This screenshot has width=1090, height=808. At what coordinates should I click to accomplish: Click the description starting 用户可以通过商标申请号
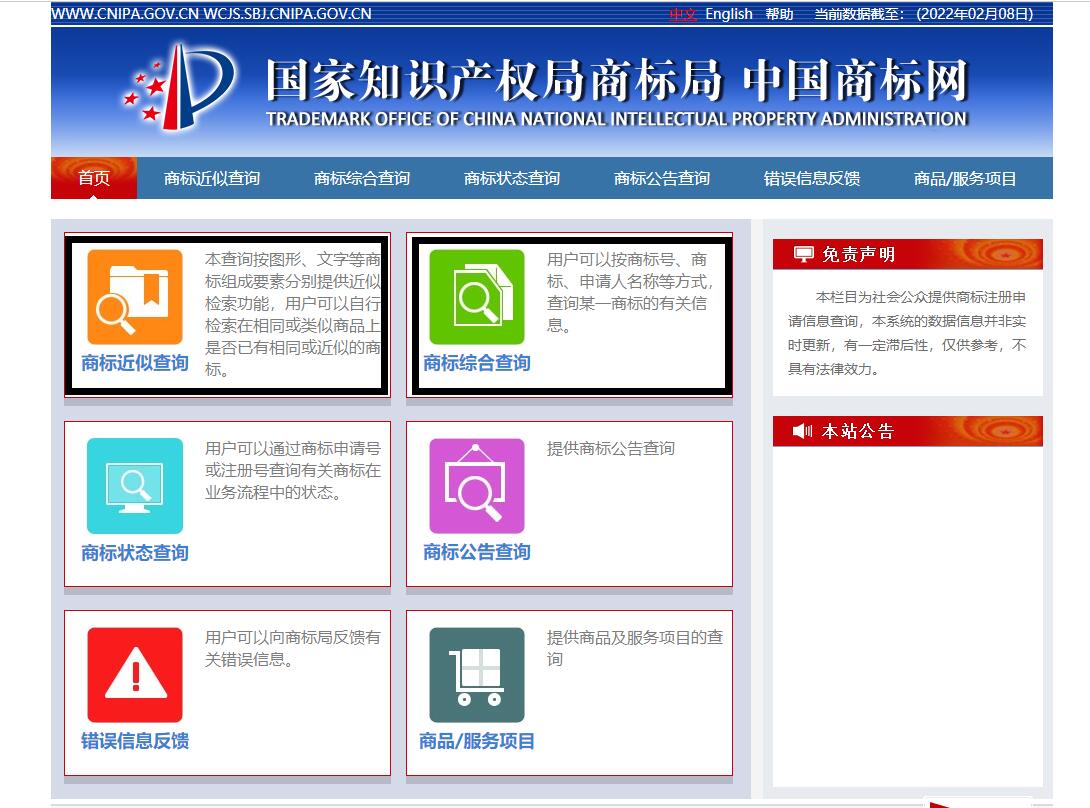coord(293,471)
